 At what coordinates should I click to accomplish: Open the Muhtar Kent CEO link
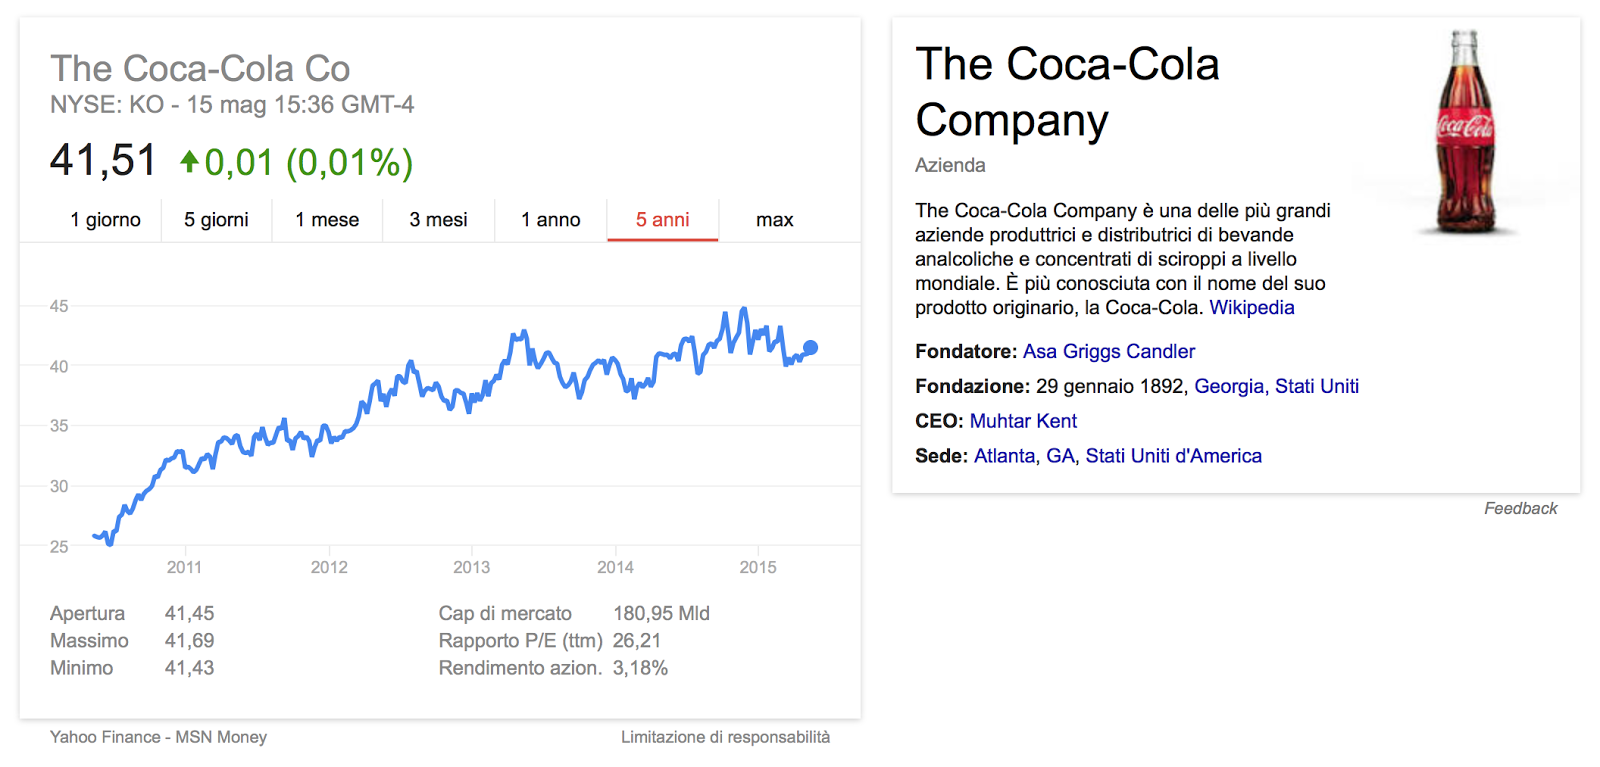point(1023,422)
